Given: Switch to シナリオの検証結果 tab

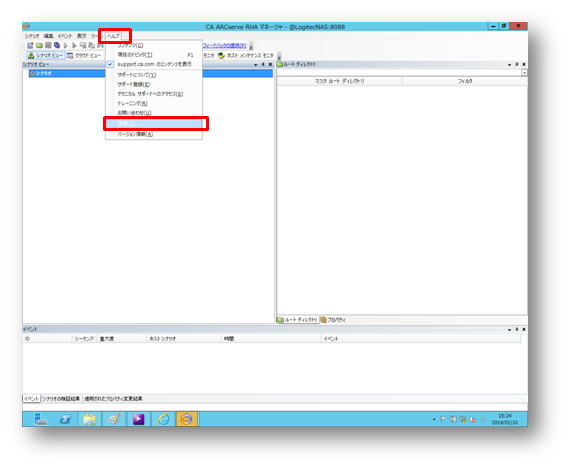Looking at the screenshot, I should click(61, 398).
